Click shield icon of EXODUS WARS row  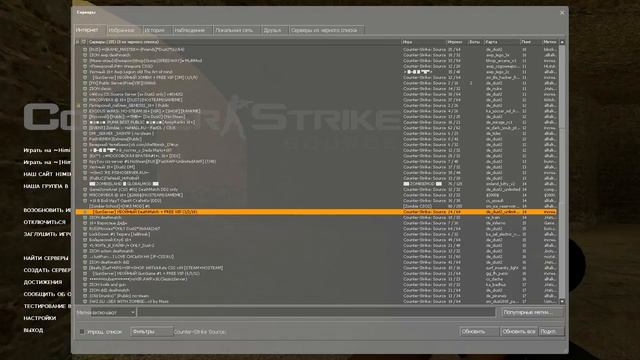(x=85, y=111)
